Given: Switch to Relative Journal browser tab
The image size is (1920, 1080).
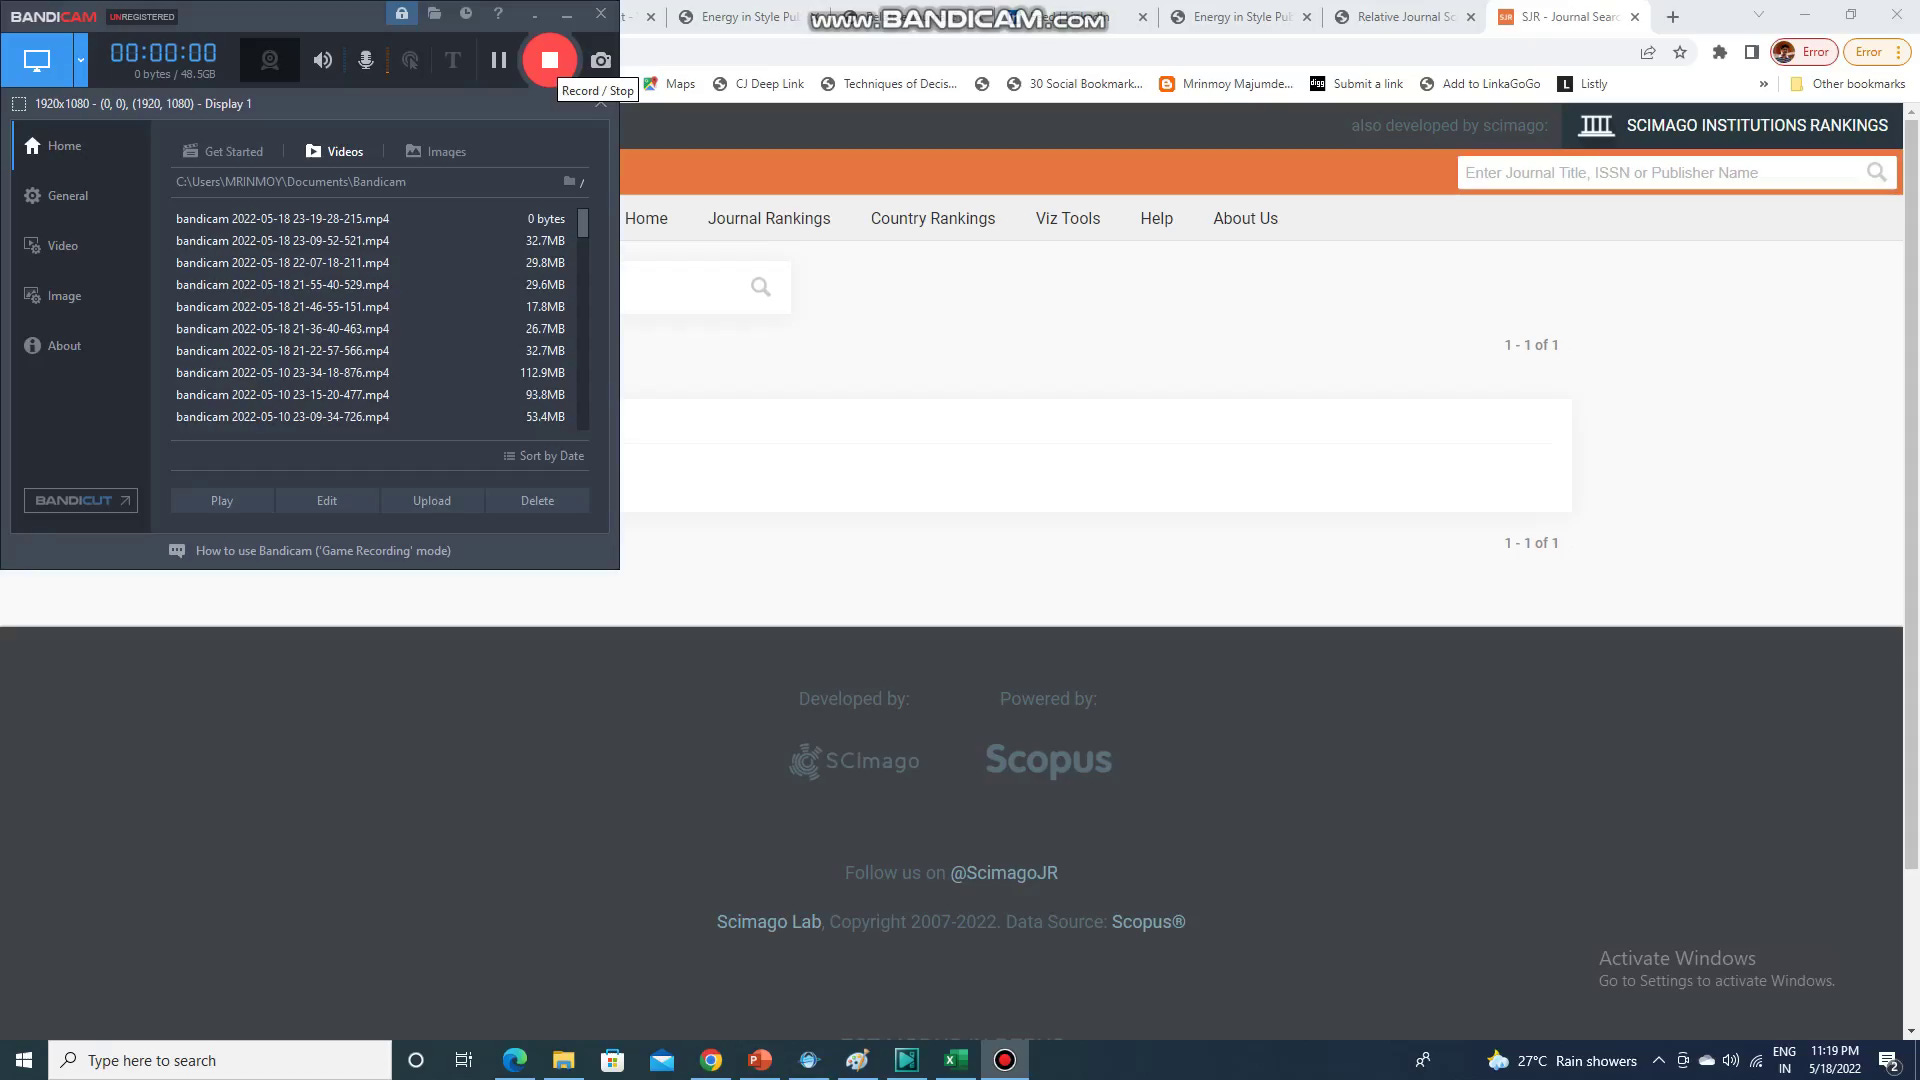Looking at the screenshot, I should (1405, 17).
